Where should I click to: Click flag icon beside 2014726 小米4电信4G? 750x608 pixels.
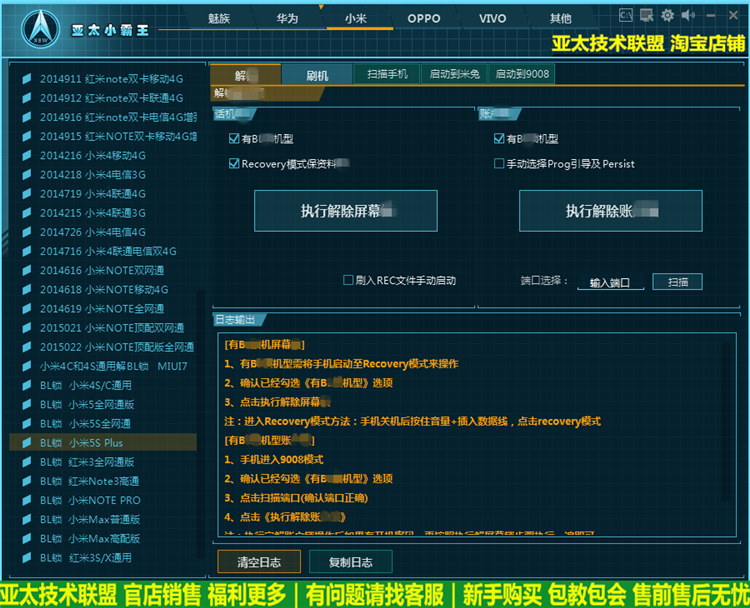[x=27, y=232]
